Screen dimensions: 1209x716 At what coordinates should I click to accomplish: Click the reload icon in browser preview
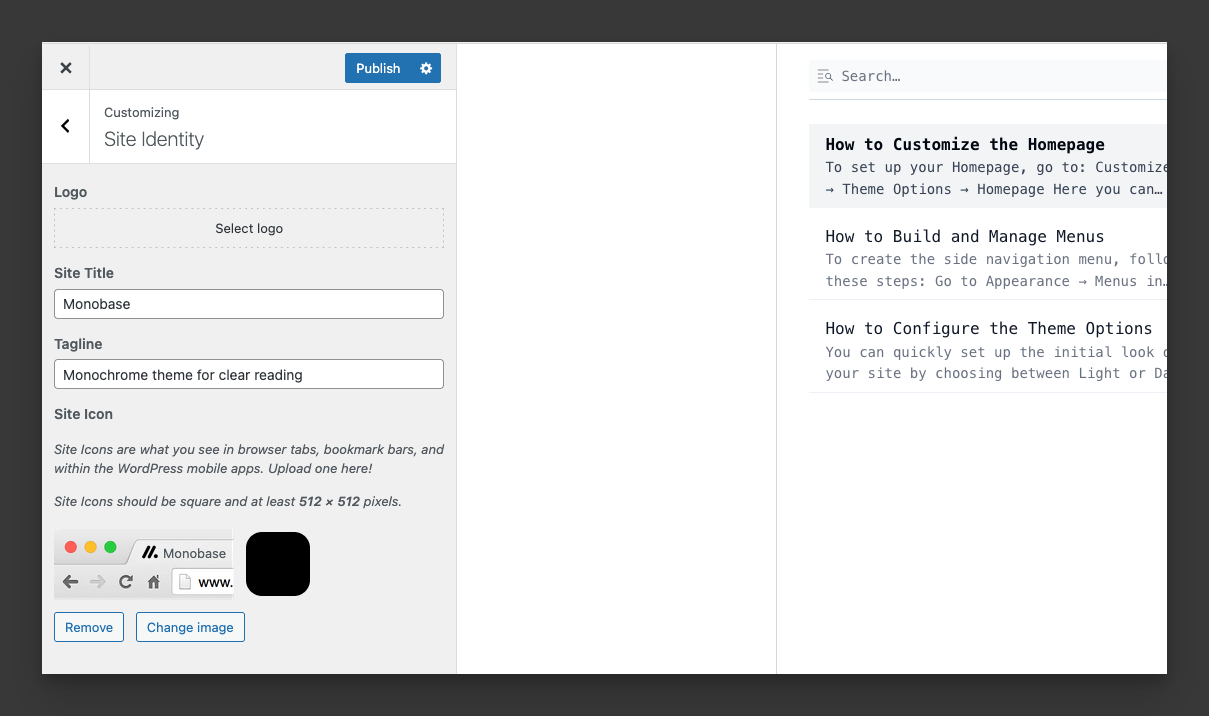[126, 582]
